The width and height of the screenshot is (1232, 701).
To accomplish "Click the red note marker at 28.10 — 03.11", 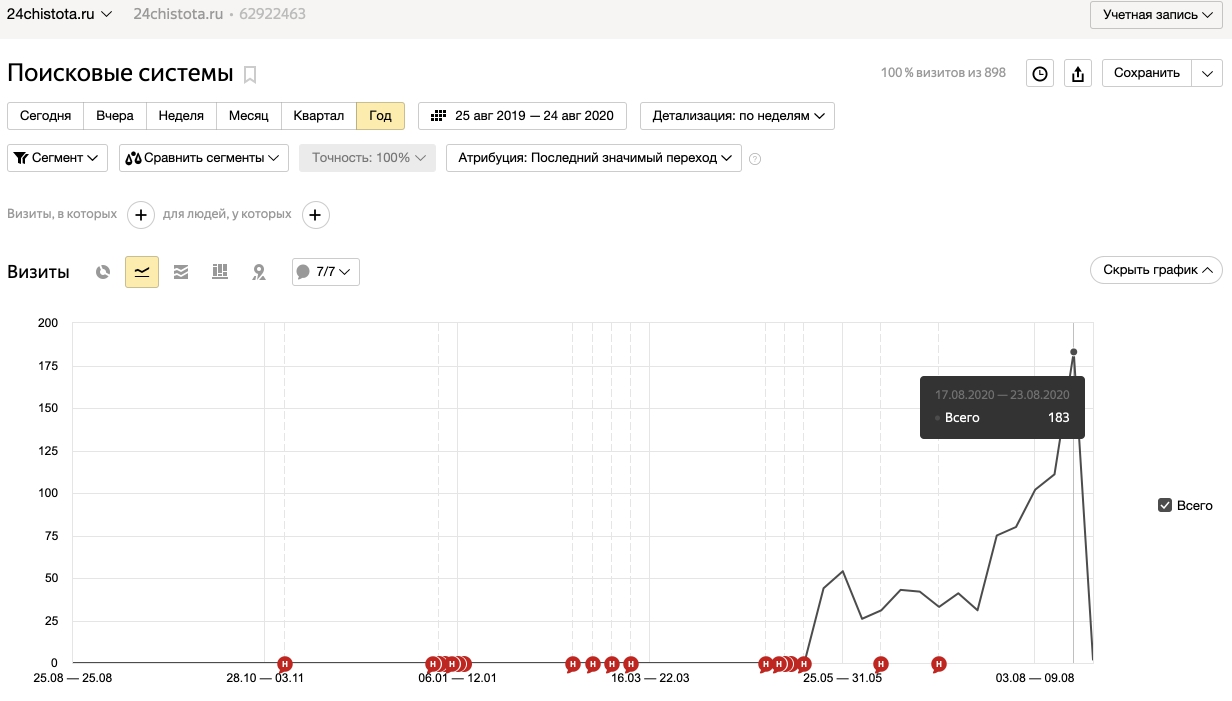I will (x=285, y=664).
